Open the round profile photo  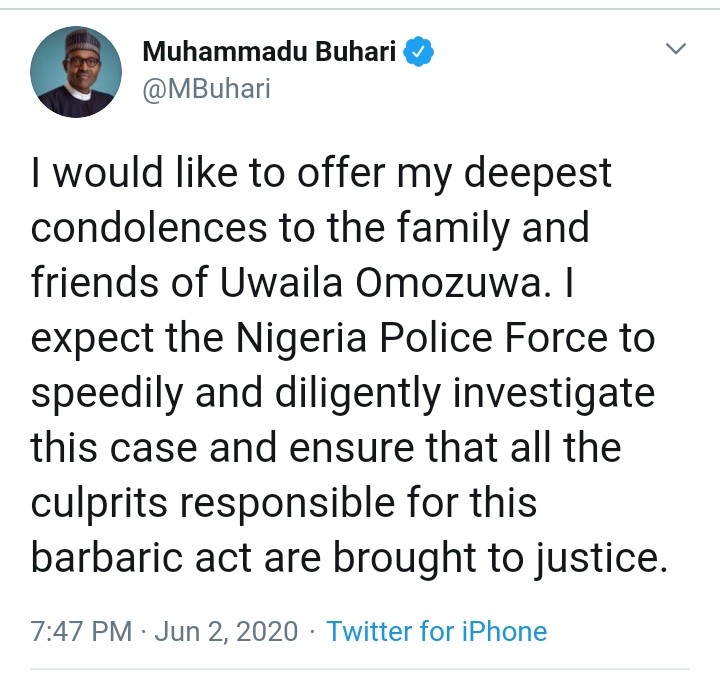[x=76, y=72]
